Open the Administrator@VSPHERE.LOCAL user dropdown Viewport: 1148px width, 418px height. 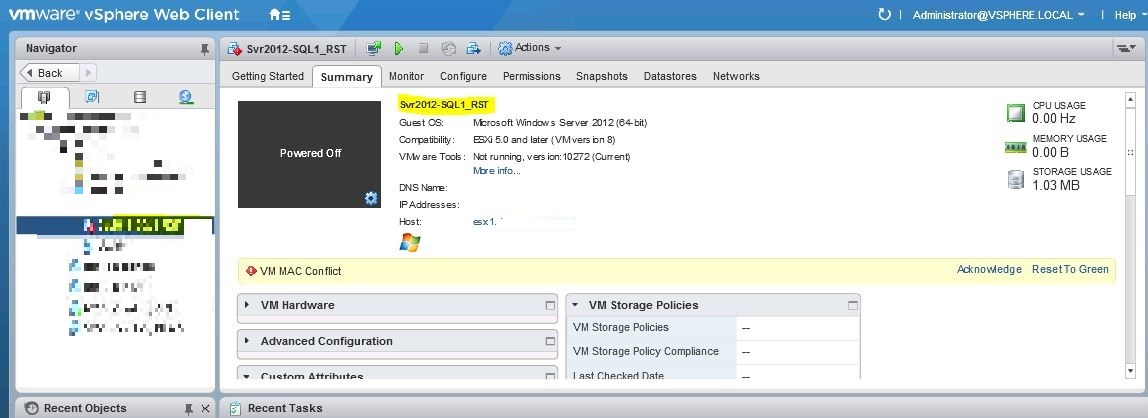[999, 15]
